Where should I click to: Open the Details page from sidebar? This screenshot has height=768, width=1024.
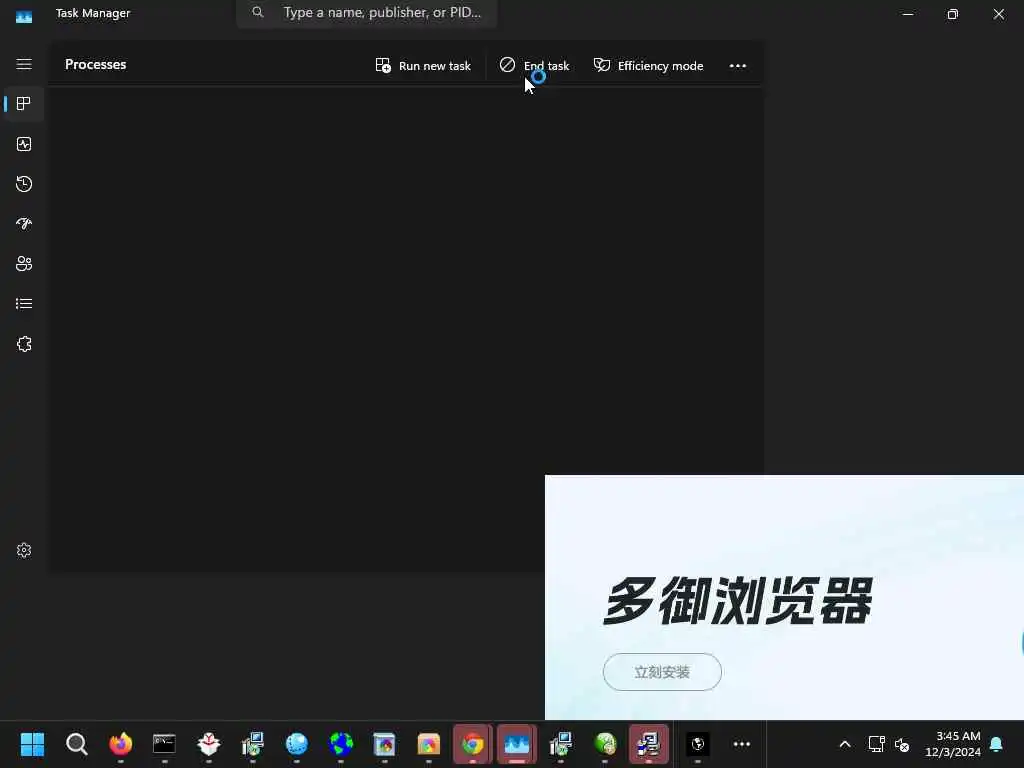click(x=24, y=304)
